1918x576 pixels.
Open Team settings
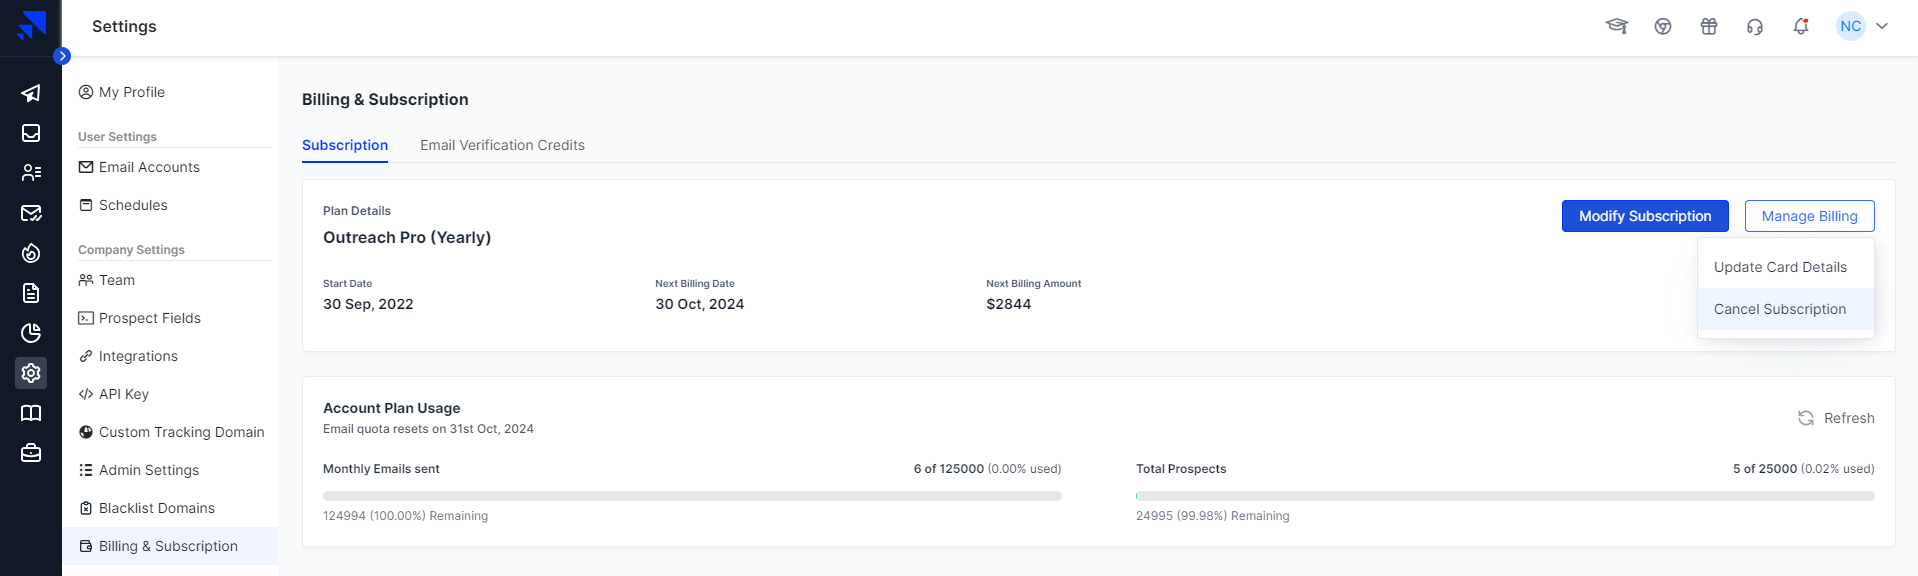107,280
